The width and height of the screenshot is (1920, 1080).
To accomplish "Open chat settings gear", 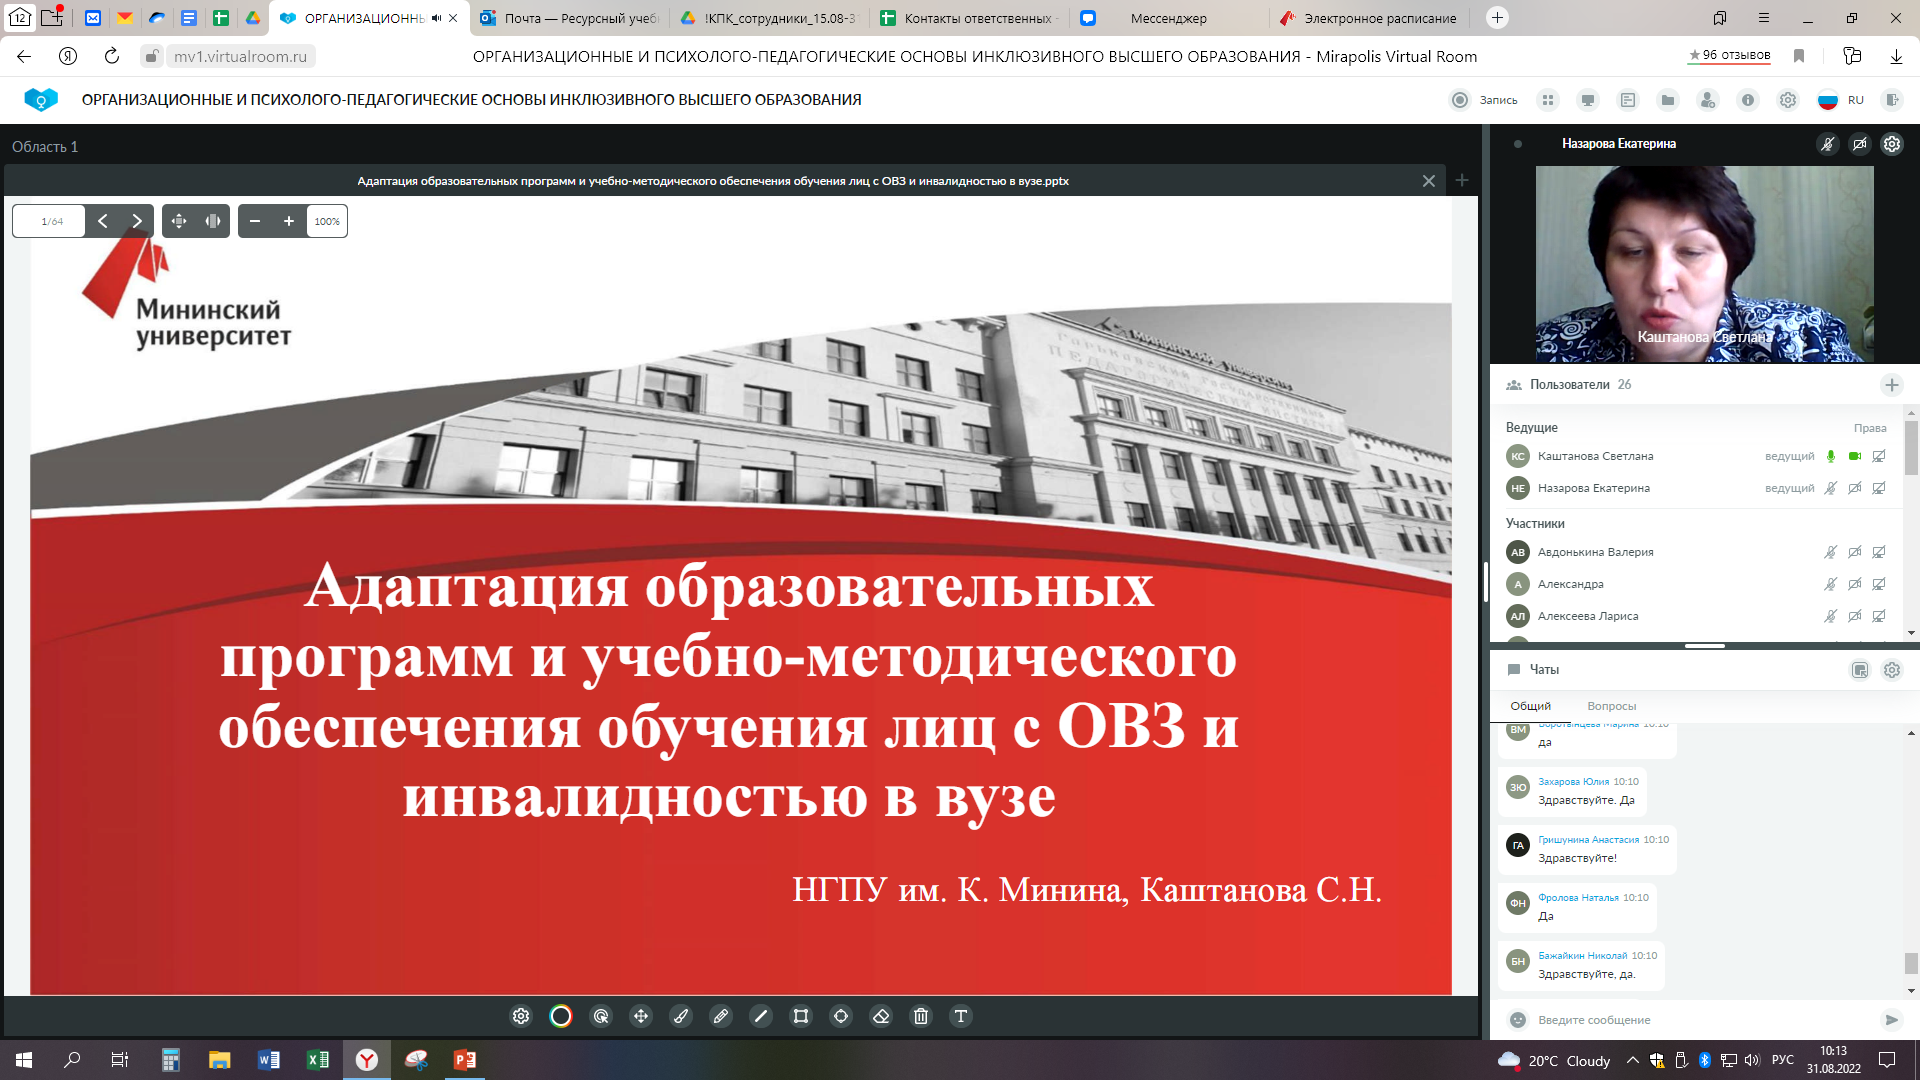I will (1892, 670).
